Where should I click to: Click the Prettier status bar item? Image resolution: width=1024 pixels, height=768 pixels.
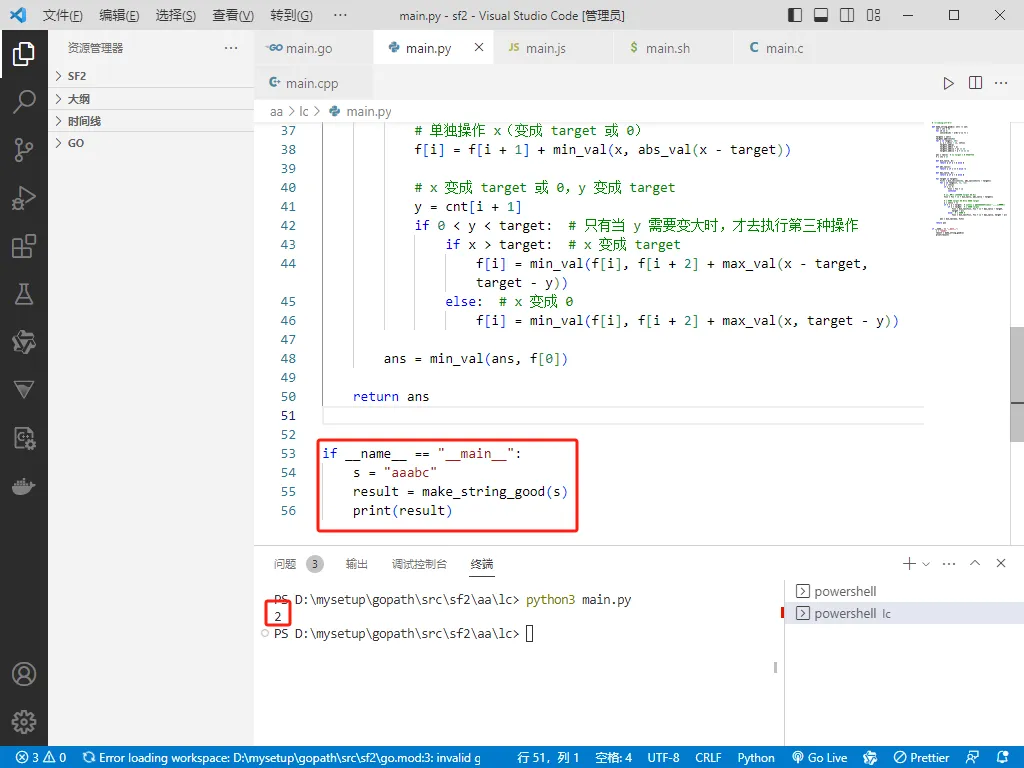tap(921, 758)
